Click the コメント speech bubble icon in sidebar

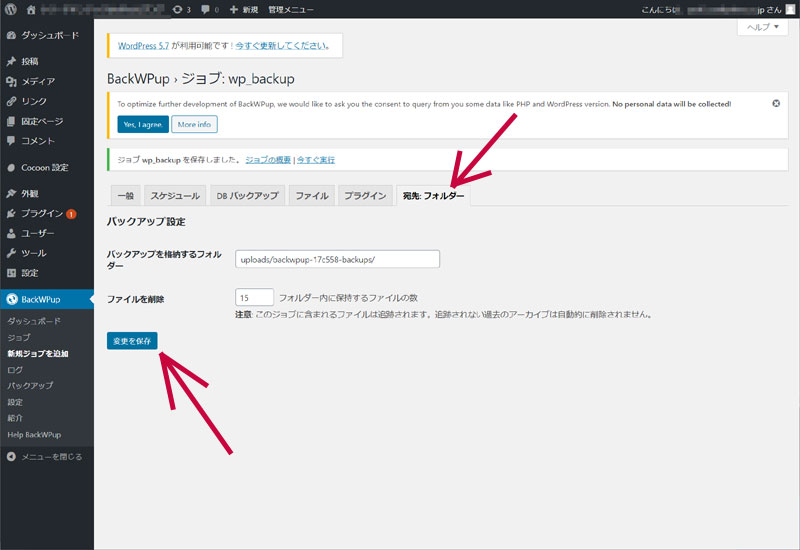(11, 141)
